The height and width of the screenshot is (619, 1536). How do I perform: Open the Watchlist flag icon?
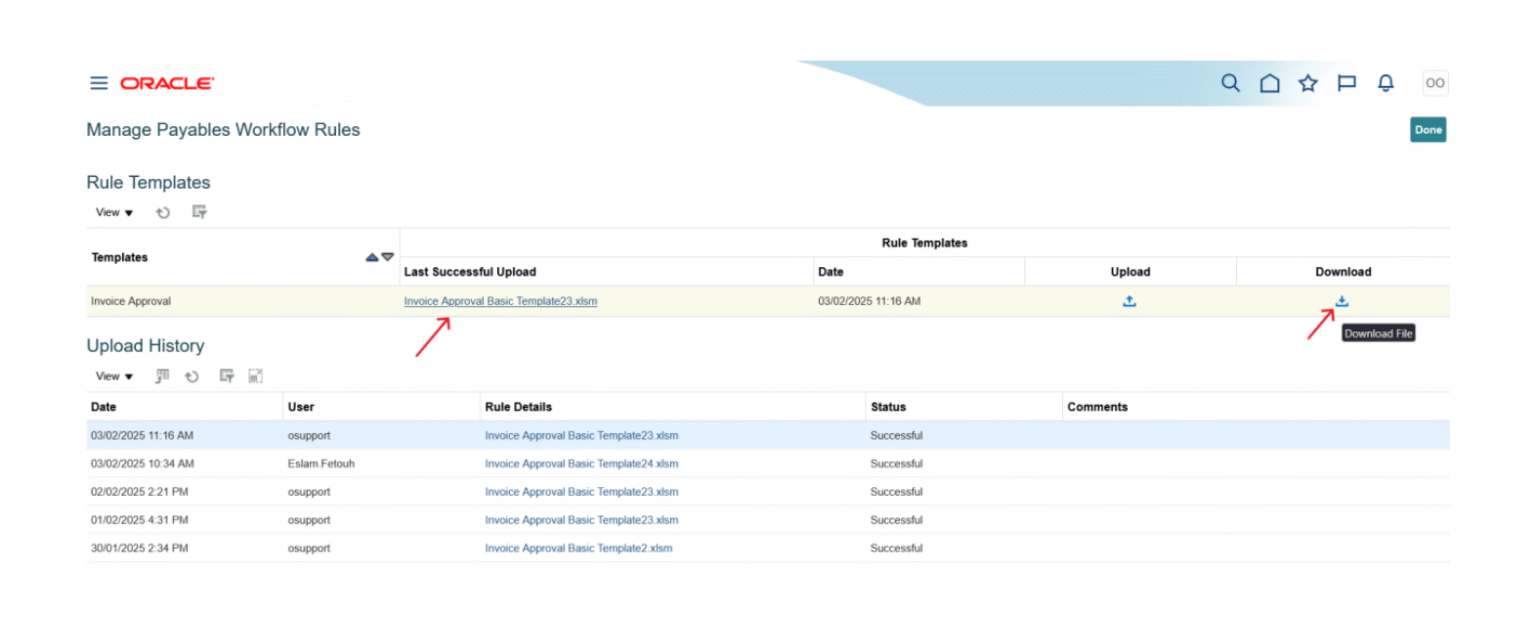(1346, 83)
